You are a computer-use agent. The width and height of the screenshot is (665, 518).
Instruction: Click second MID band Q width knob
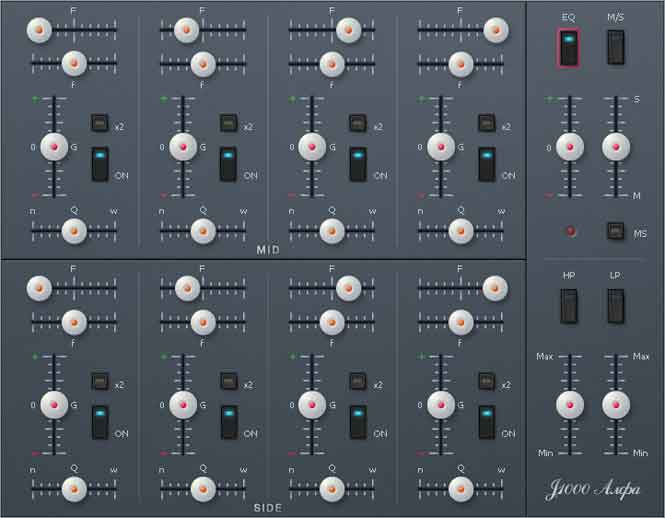tap(203, 231)
